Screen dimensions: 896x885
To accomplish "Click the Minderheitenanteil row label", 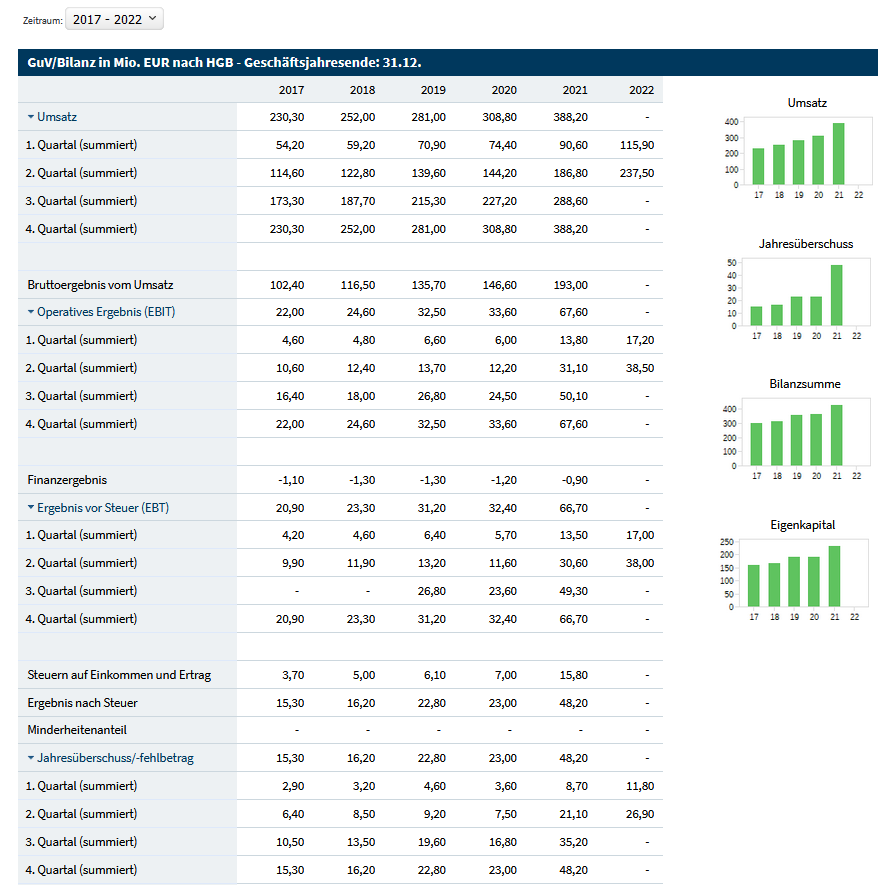I will point(77,730).
